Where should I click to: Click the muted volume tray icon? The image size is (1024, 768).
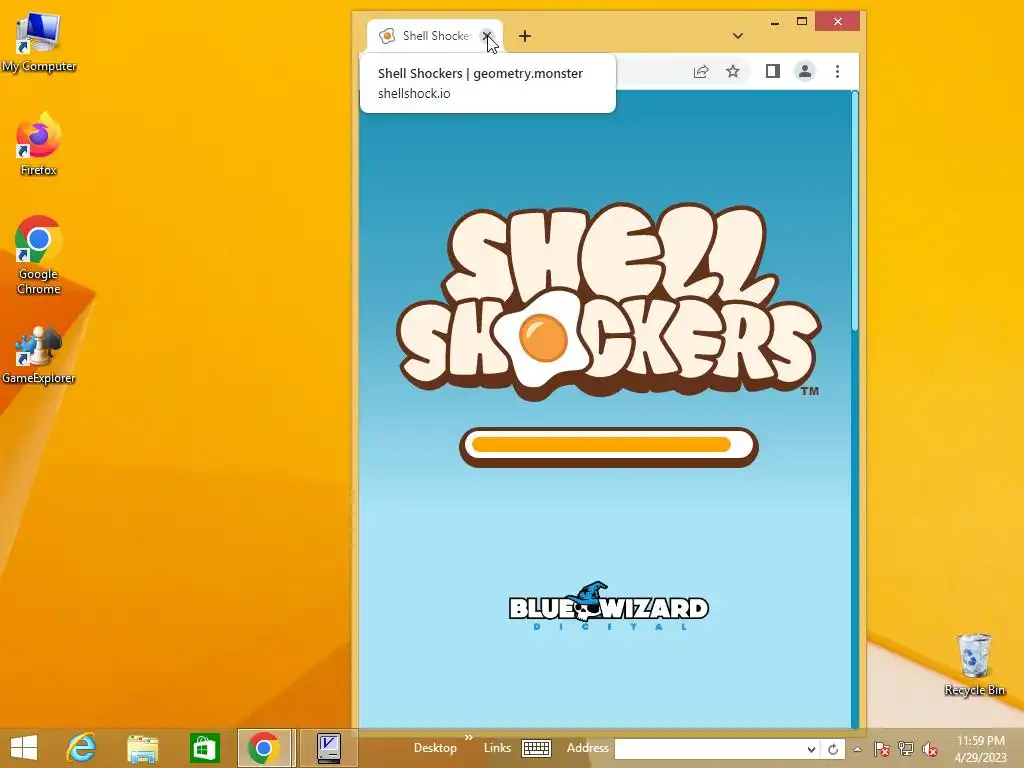click(930, 749)
